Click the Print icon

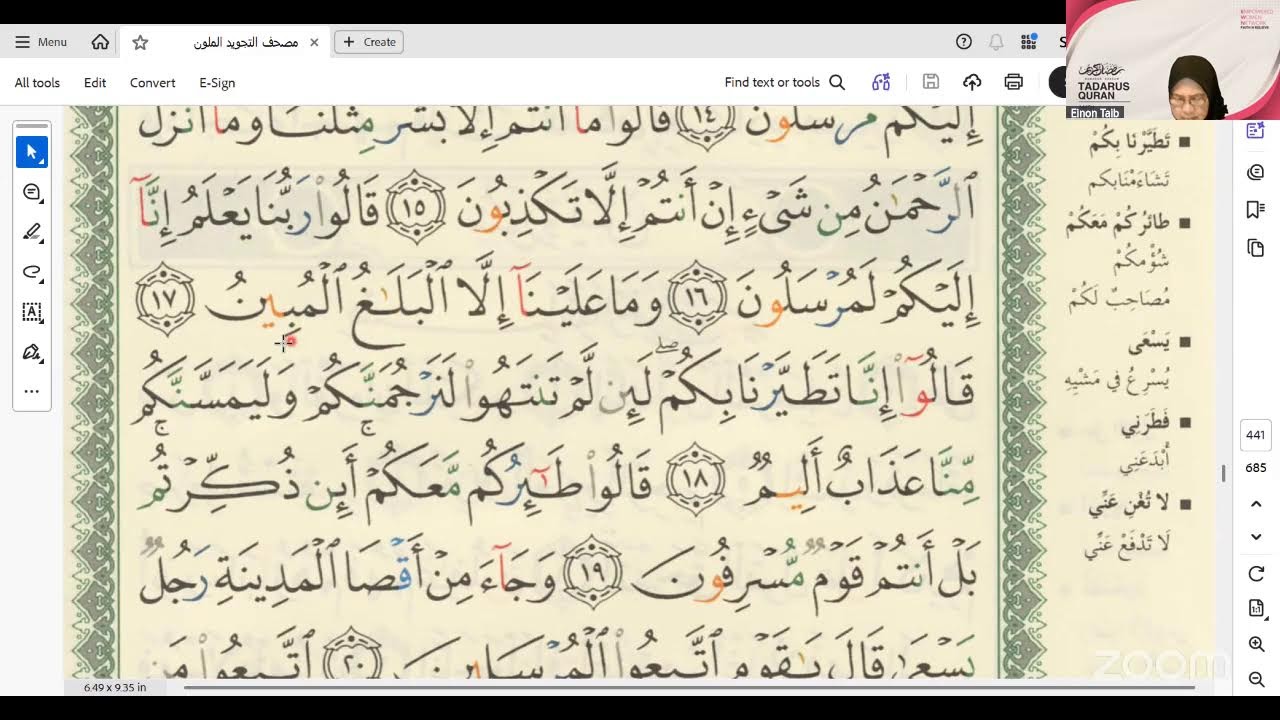pyautogui.click(x=1013, y=83)
